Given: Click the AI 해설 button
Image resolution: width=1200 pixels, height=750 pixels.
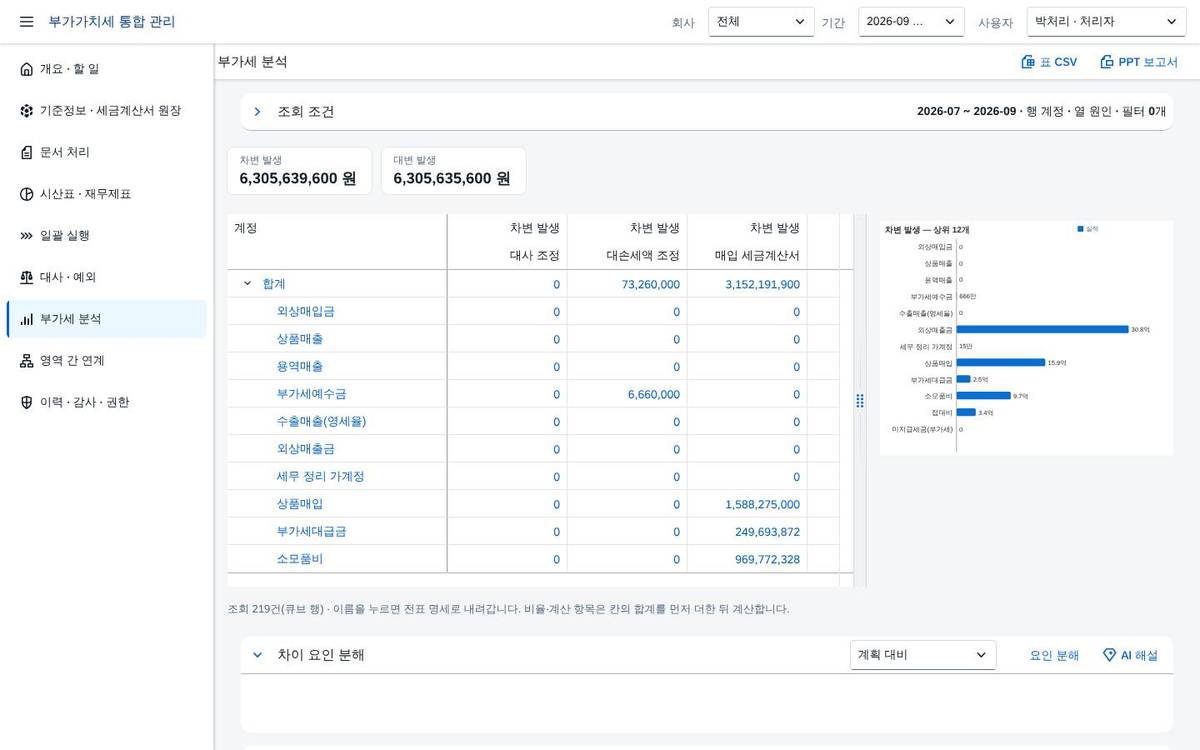Looking at the screenshot, I should coord(1130,655).
